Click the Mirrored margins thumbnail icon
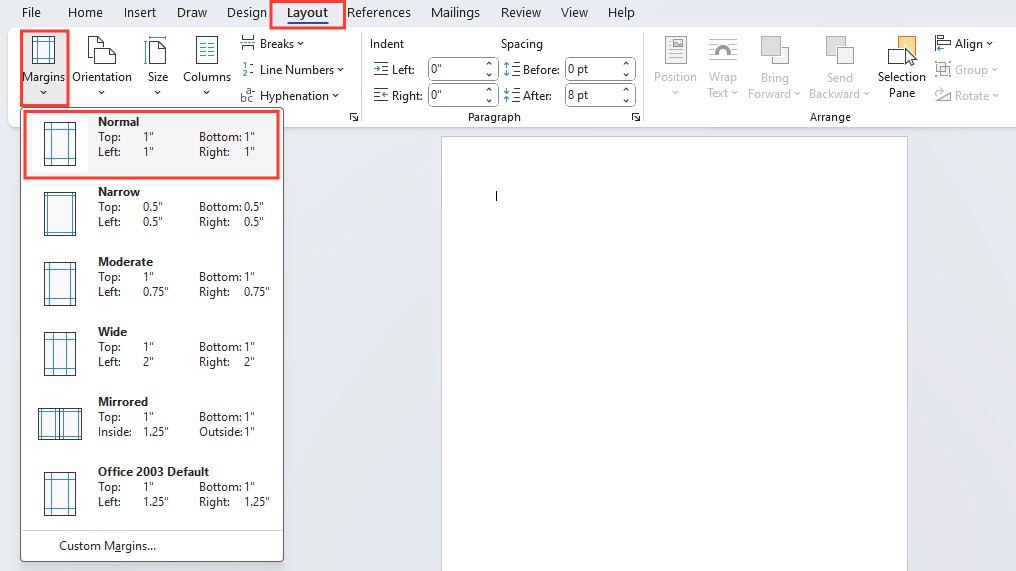 60,424
